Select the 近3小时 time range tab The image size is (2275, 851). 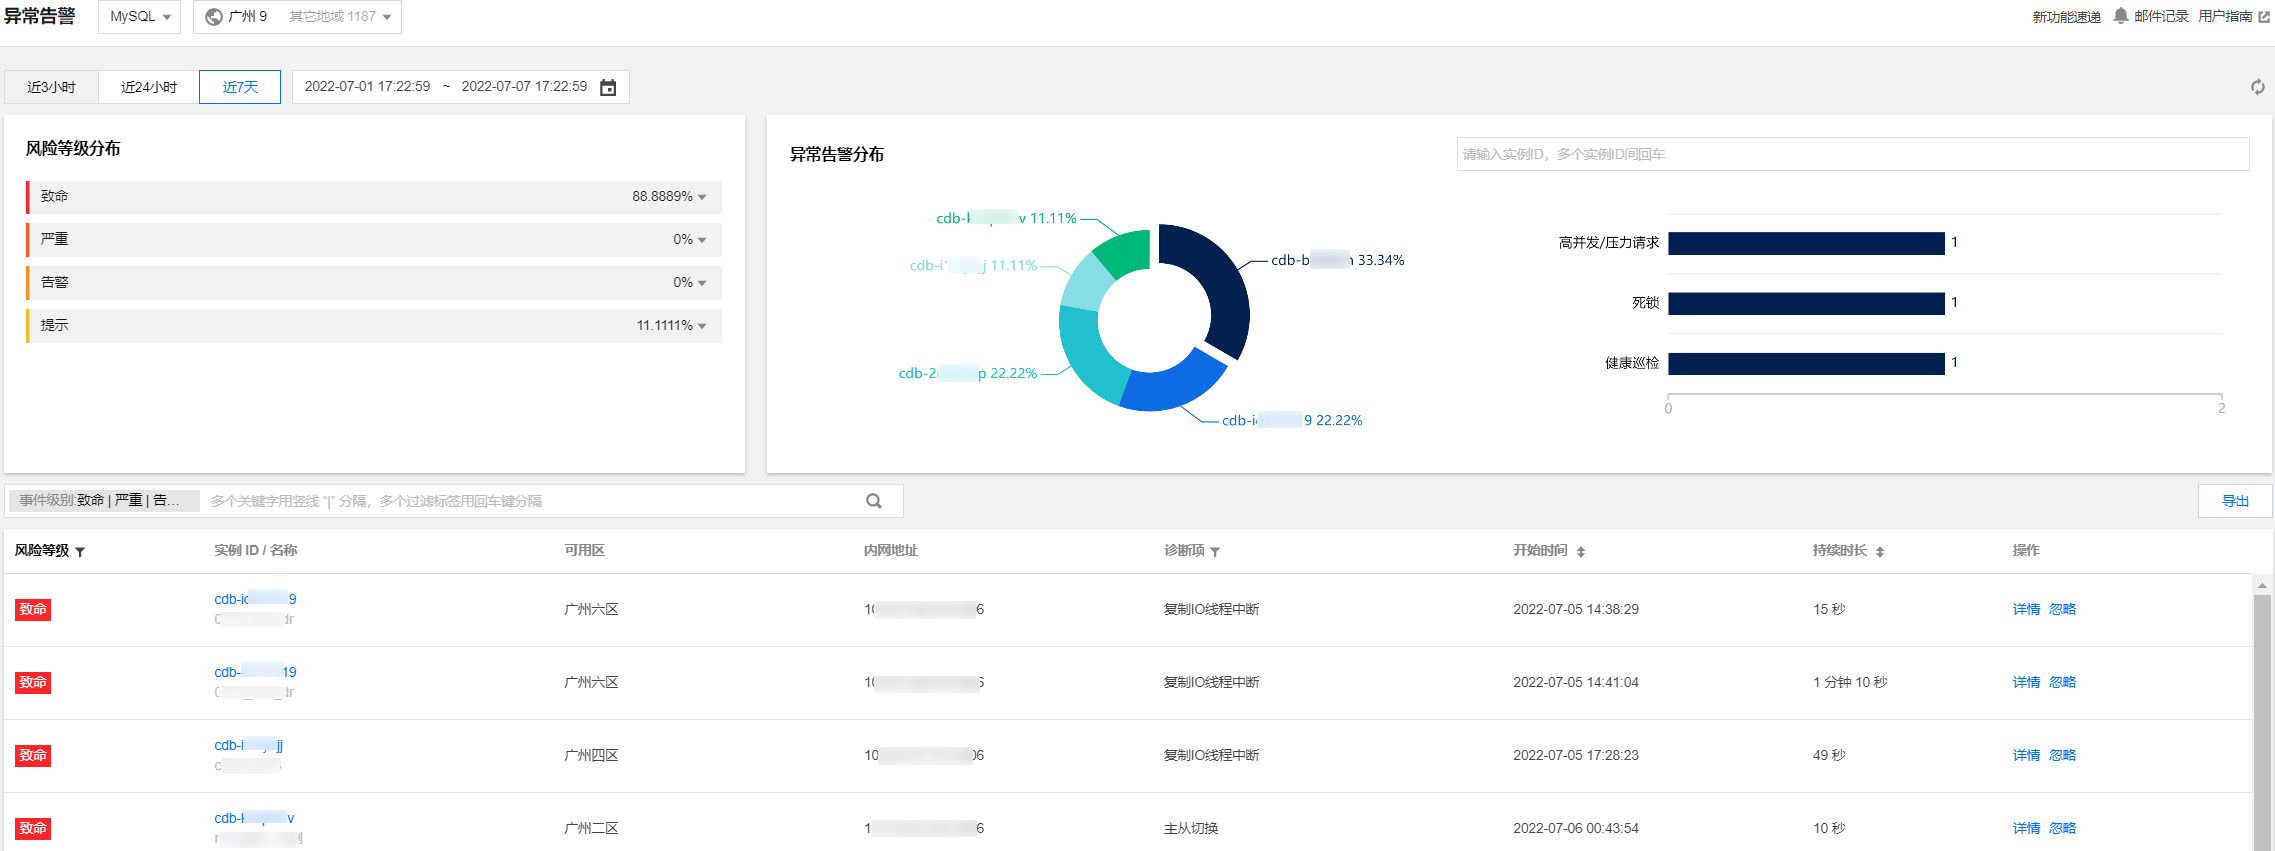(52, 87)
